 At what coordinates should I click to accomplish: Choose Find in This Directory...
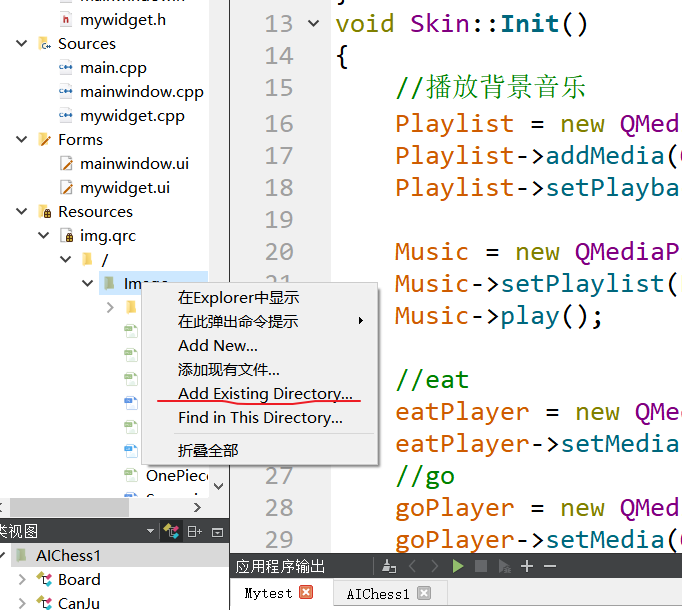point(261,418)
